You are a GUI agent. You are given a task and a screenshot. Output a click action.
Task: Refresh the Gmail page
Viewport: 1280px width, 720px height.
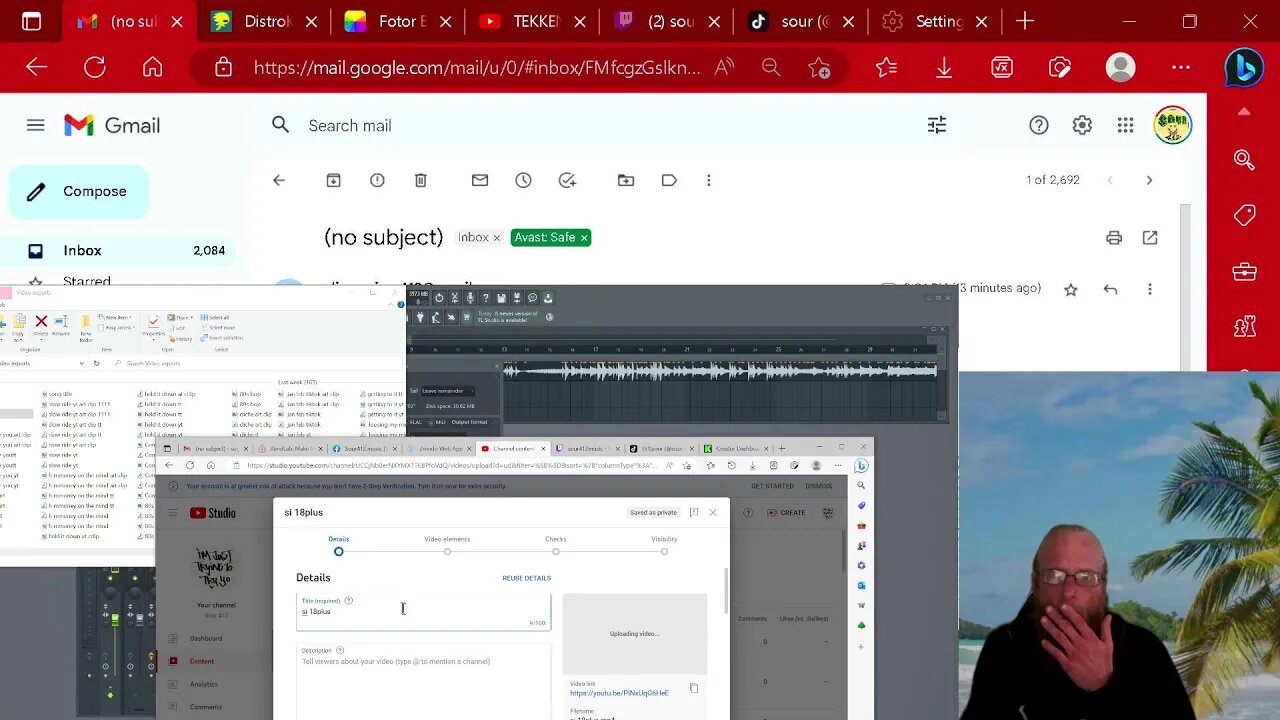[x=95, y=67]
